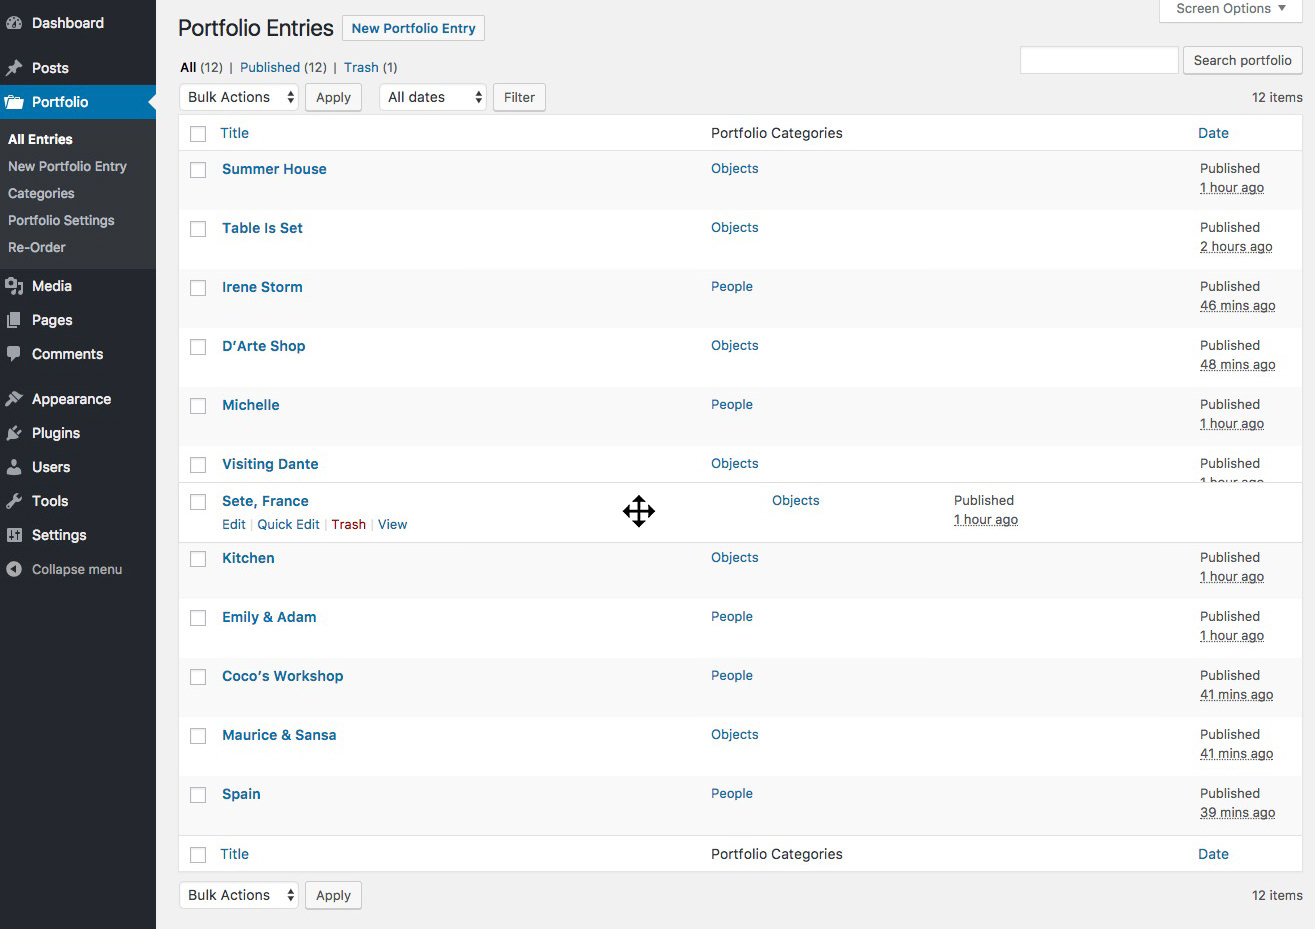Click the Sete, France entry title
Image resolution: width=1315 pixels, height=929 pixels.
pos(265,501)
